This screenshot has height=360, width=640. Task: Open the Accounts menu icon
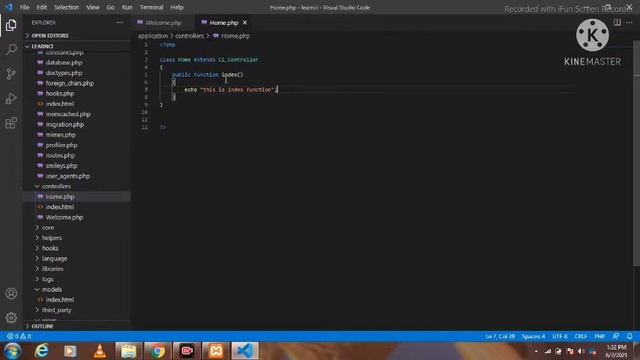point(11,293)
